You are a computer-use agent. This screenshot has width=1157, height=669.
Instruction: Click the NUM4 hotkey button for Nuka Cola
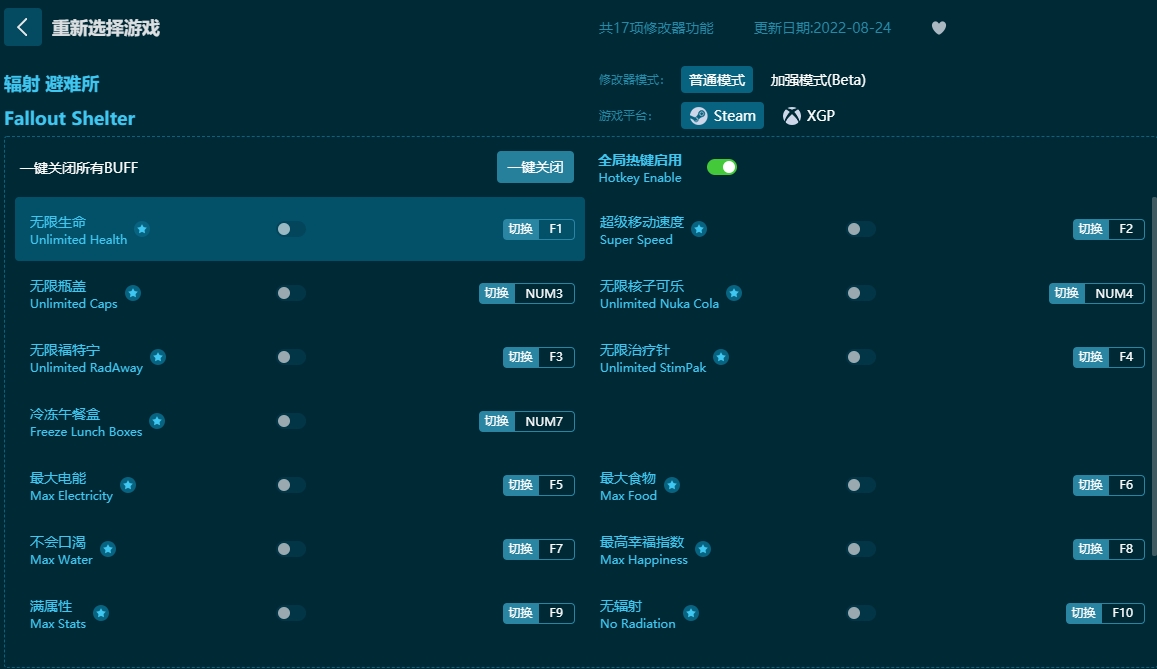[x=1096, y=294]
